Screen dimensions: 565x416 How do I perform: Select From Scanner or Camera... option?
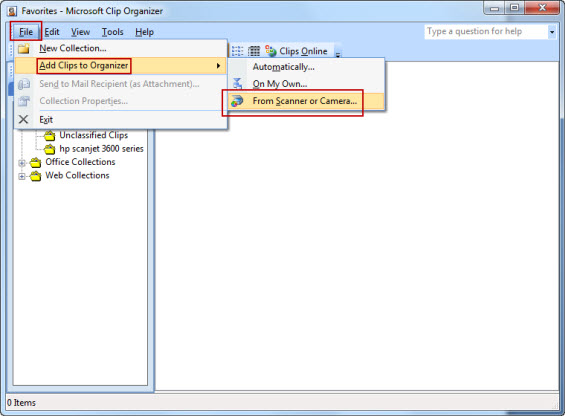[306, 101]
